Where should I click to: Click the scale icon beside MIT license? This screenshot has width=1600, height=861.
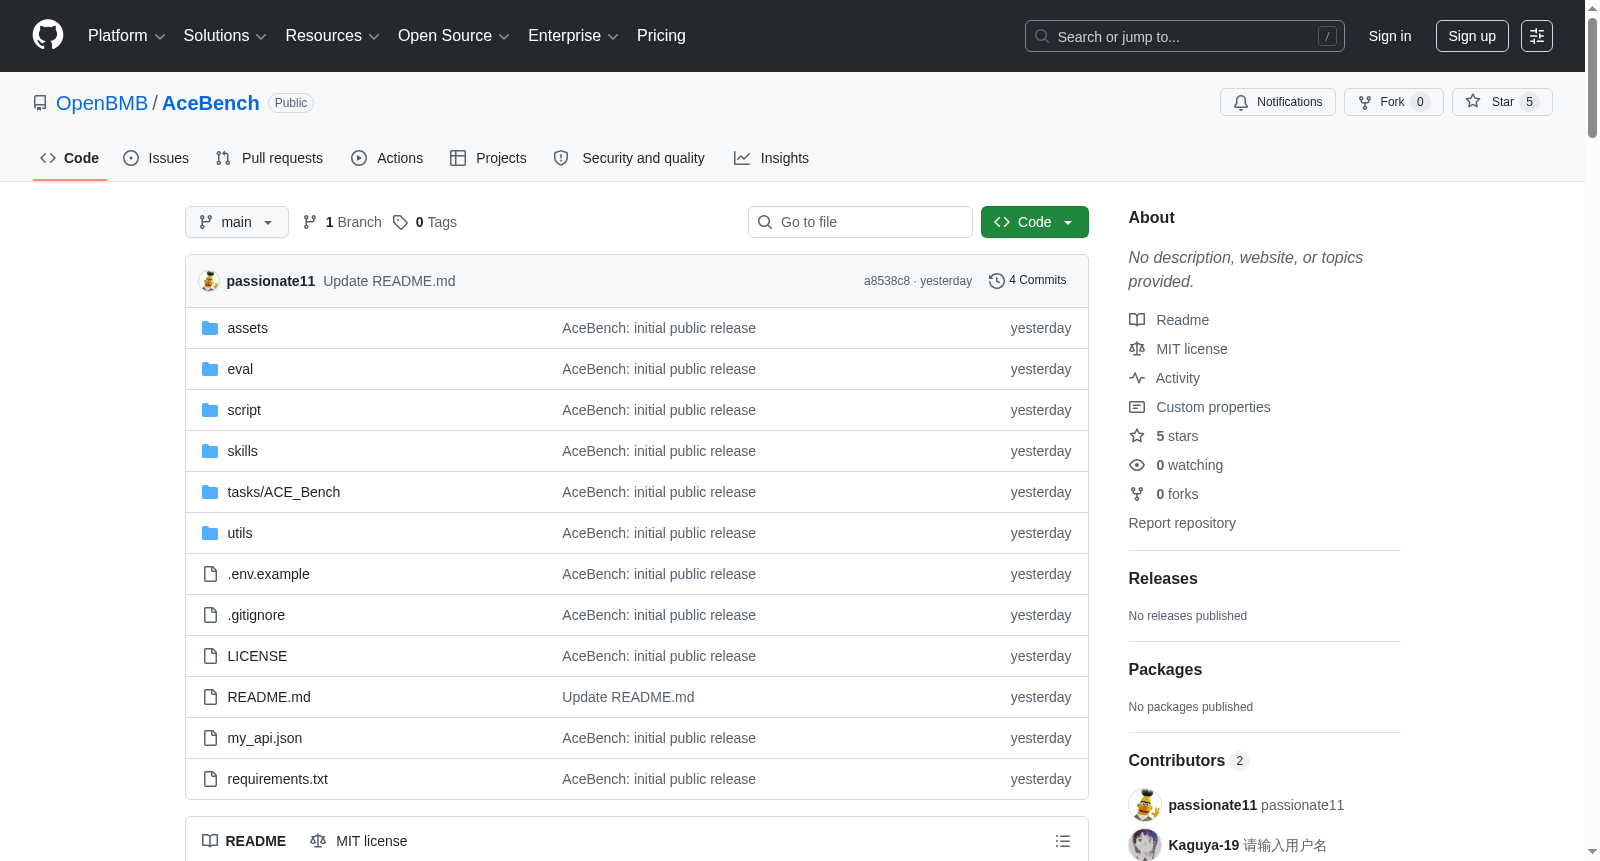1137,349
